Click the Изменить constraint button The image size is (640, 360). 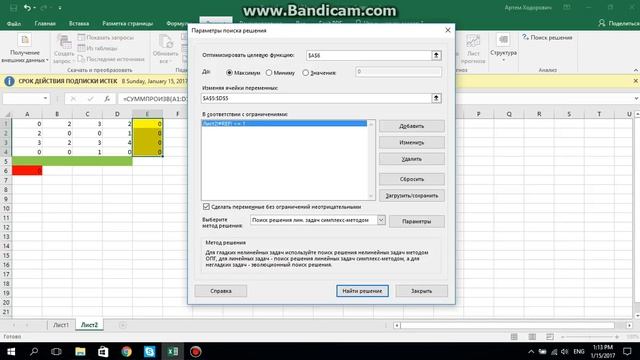click(411, 142)
